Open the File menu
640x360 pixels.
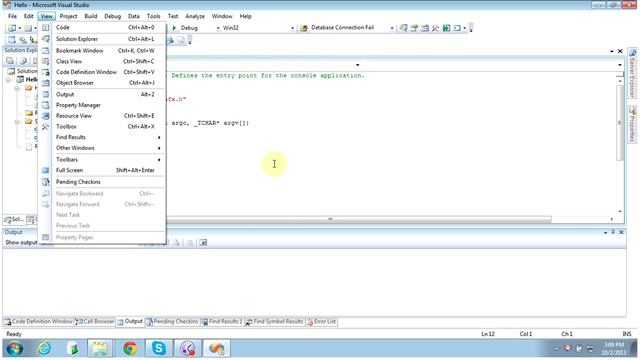point(12,16)
